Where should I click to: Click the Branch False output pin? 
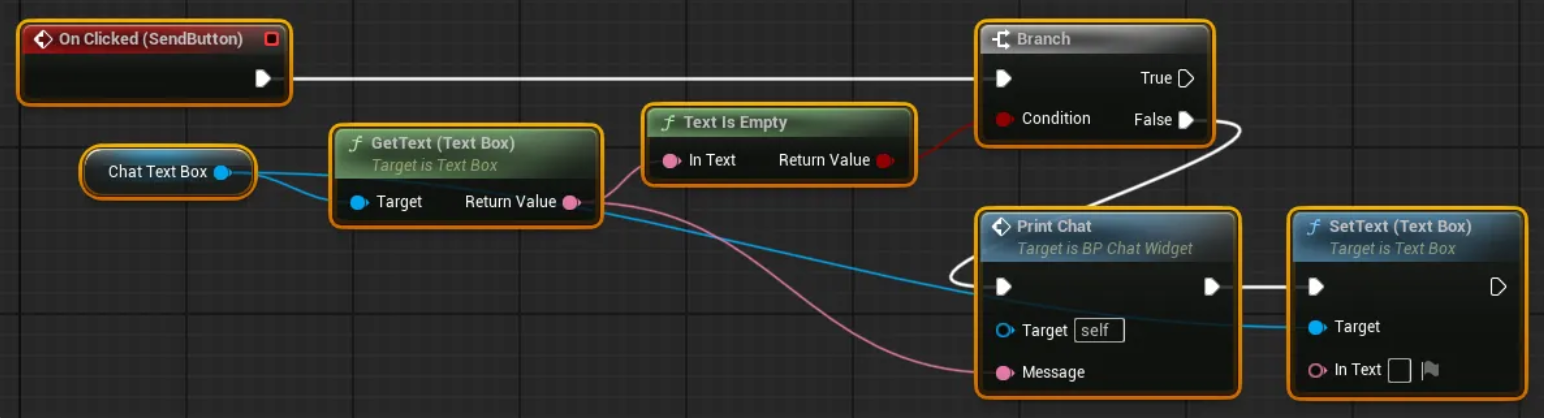click(1186, 120)
